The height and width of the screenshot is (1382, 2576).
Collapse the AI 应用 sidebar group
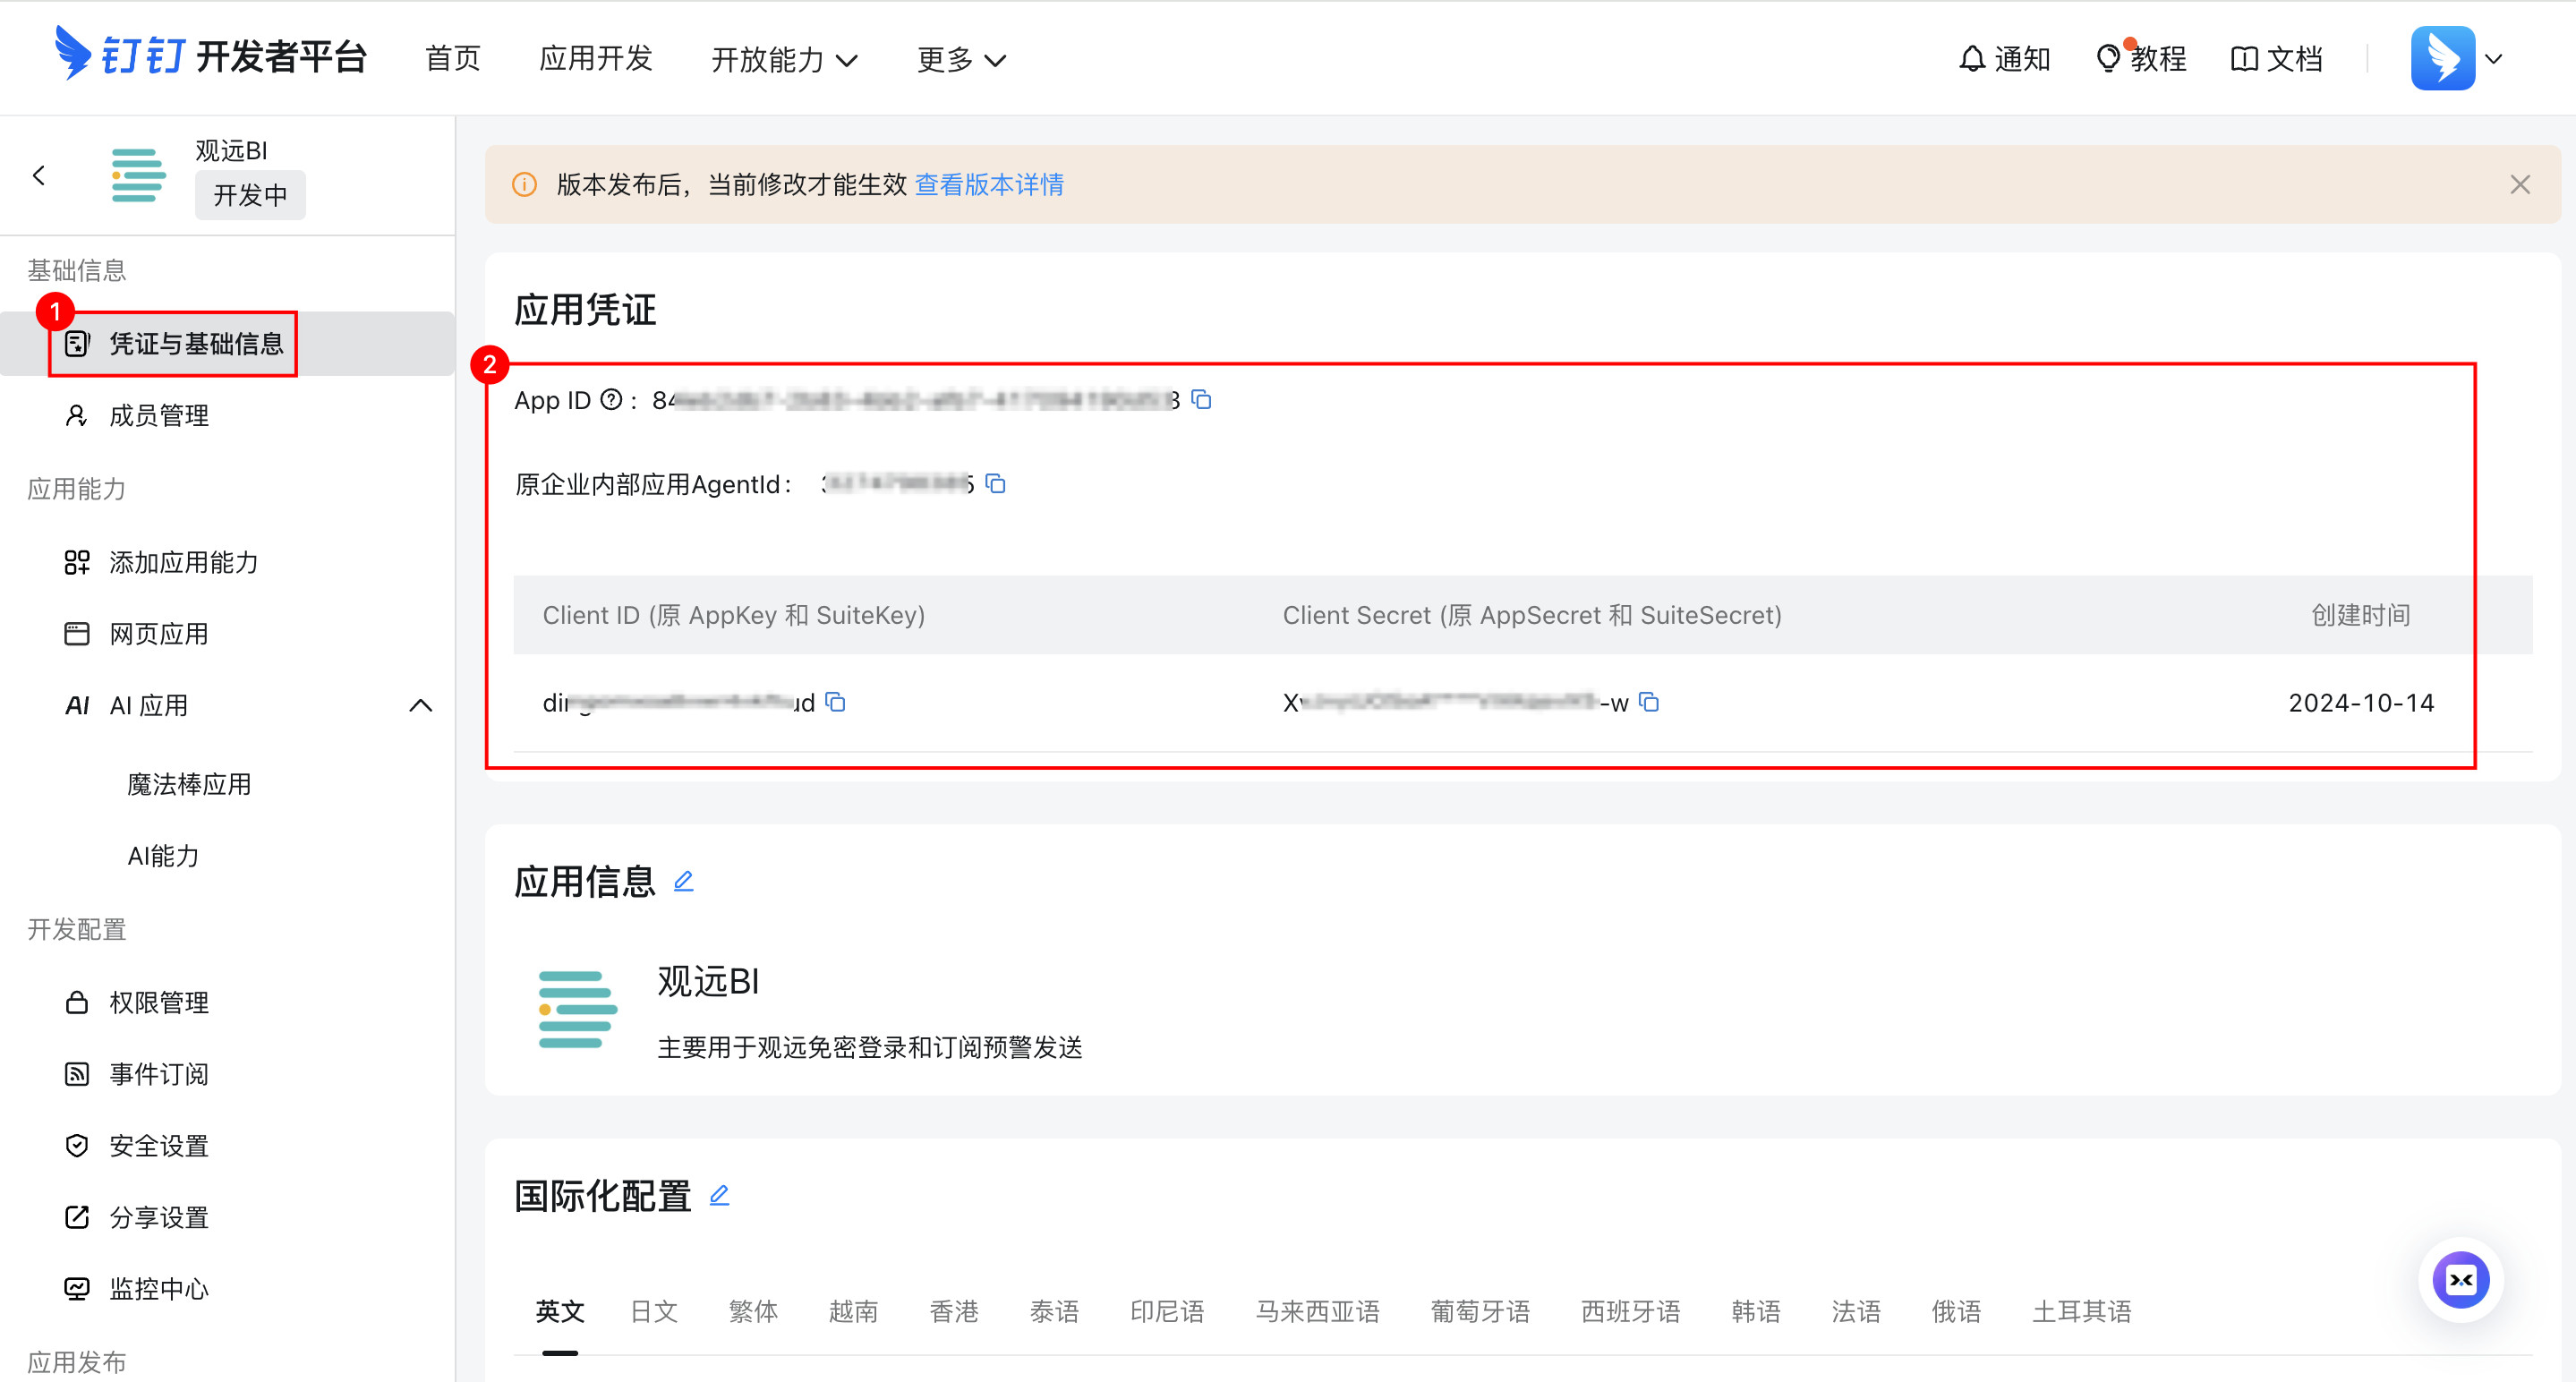(x=420, y=706)
